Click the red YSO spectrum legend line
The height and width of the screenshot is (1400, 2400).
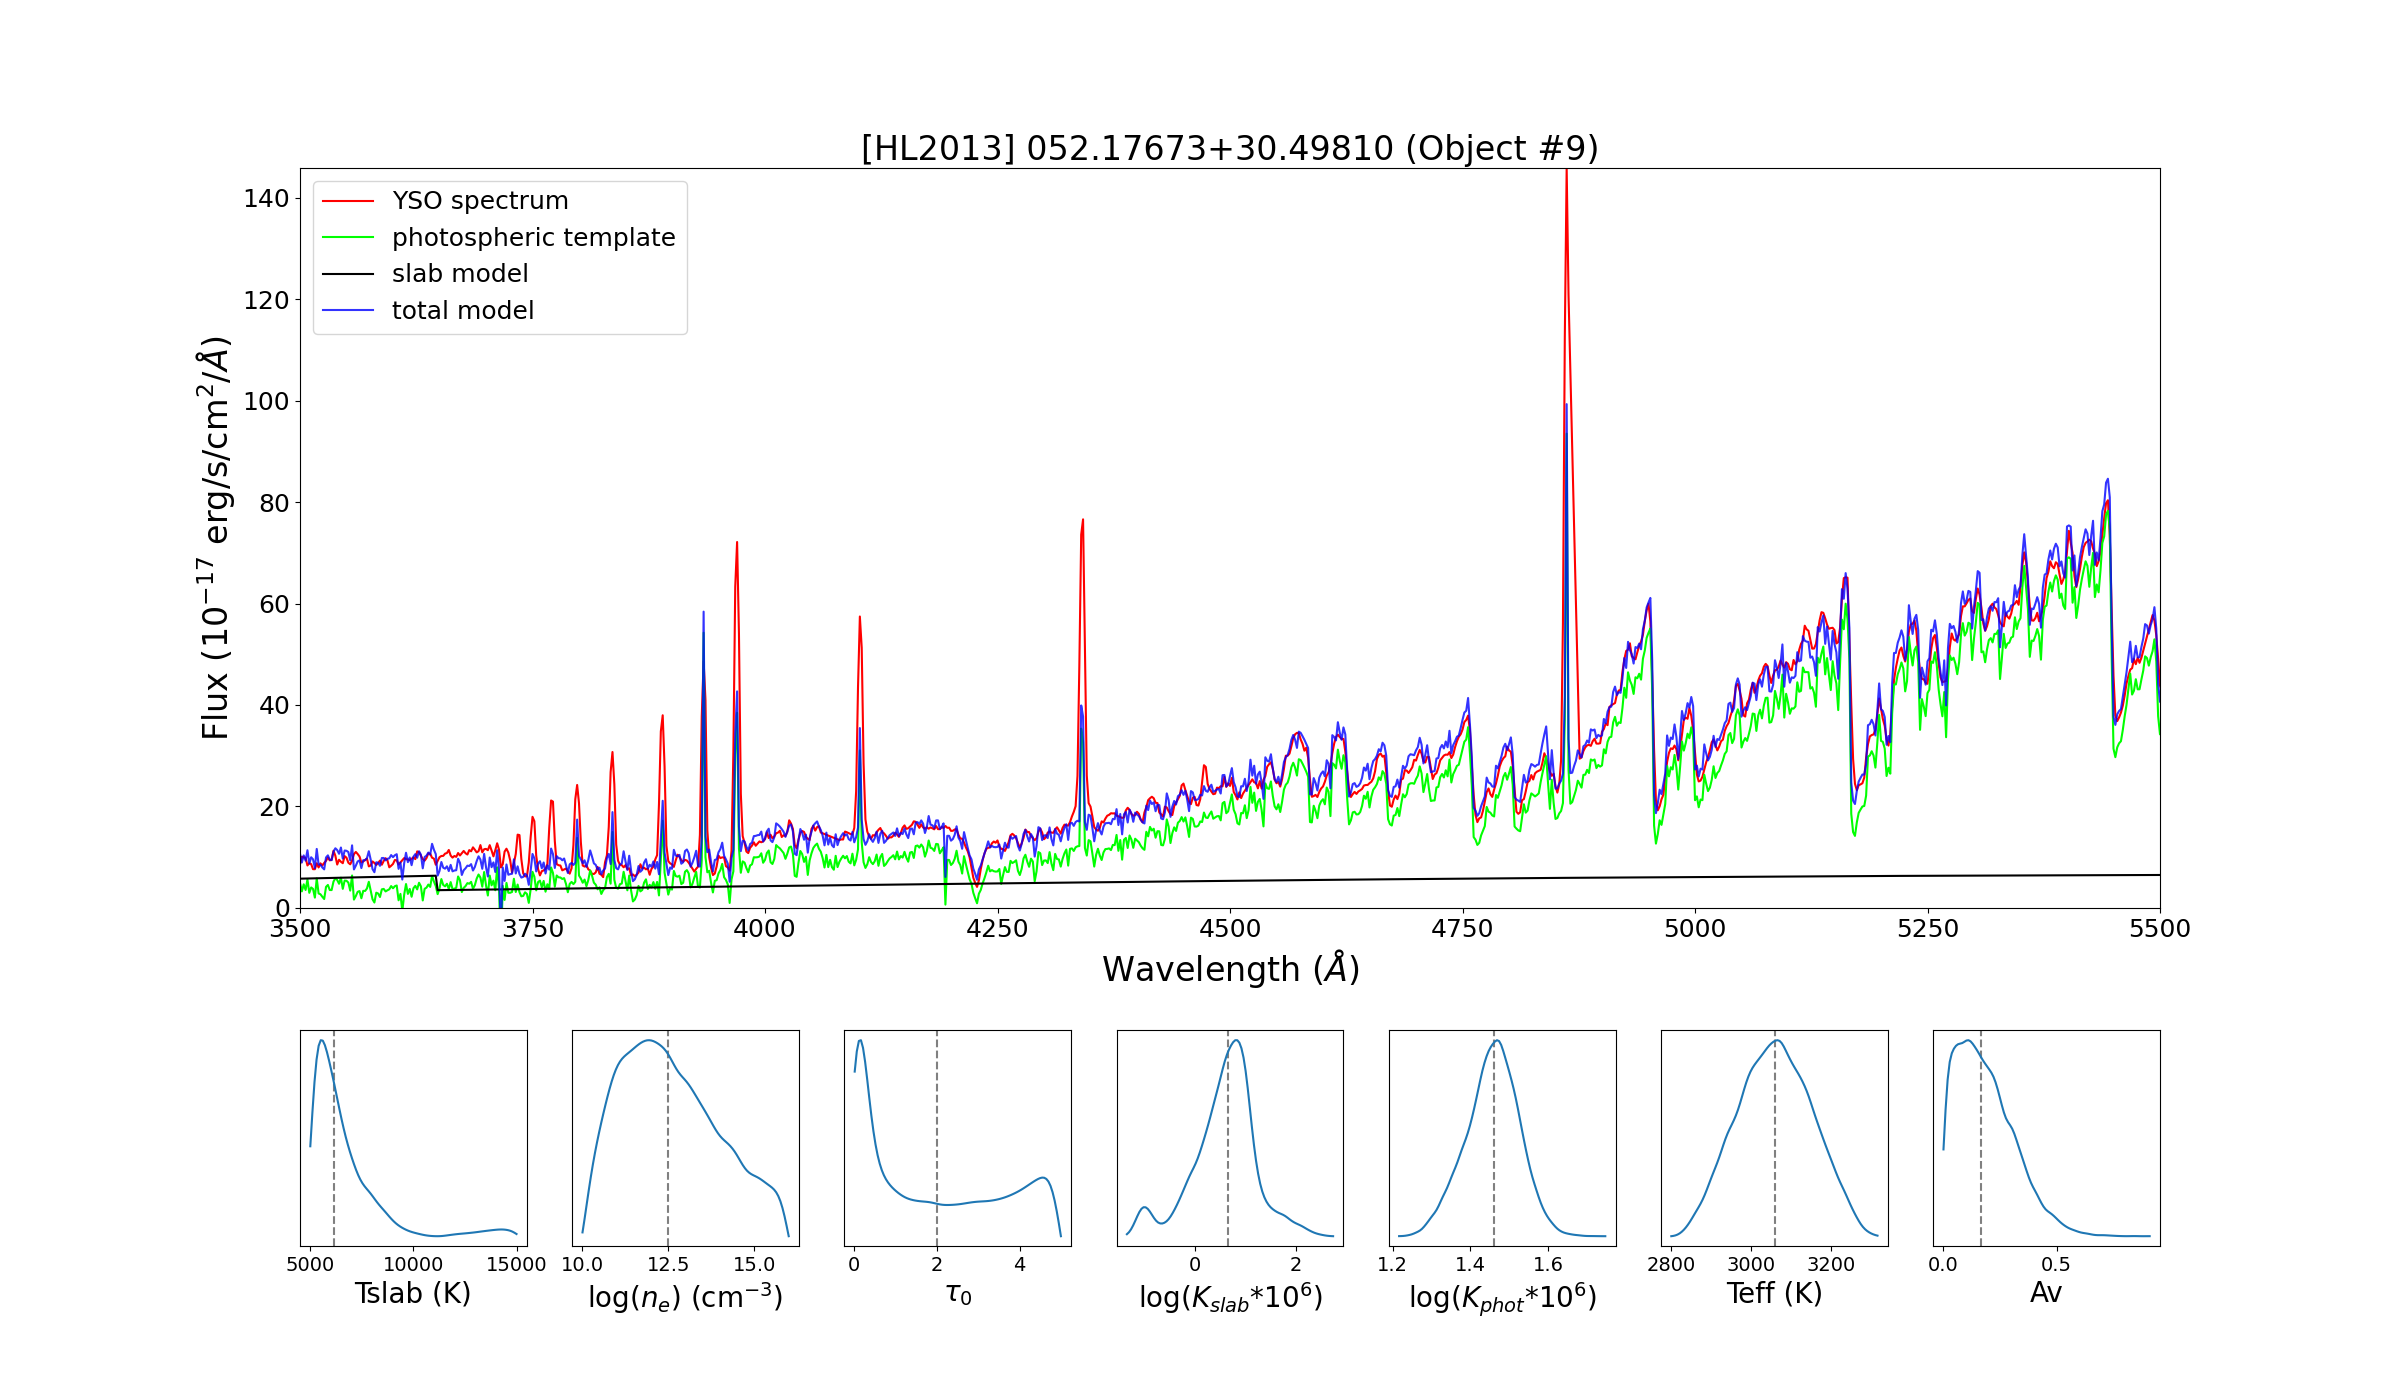(348, 201)
